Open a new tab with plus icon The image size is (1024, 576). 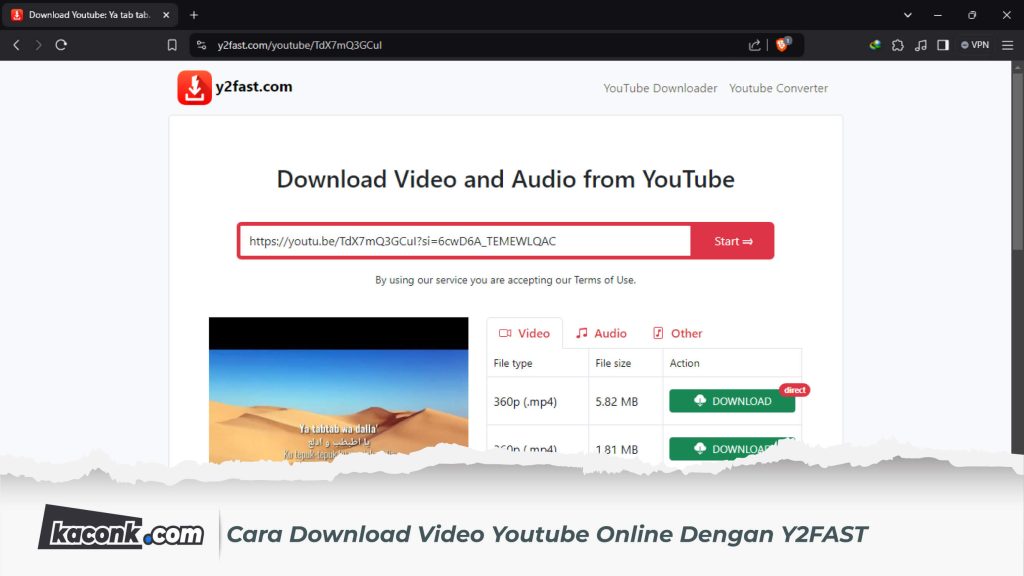point(194,14)
